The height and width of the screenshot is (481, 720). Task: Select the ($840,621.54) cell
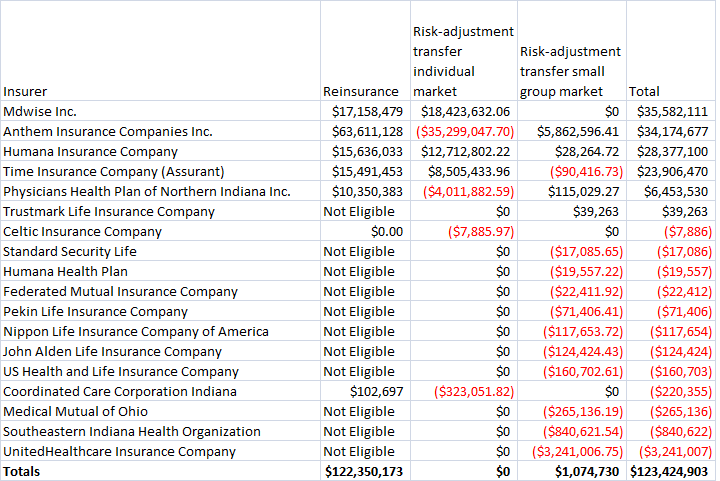(x=572, y=431)
